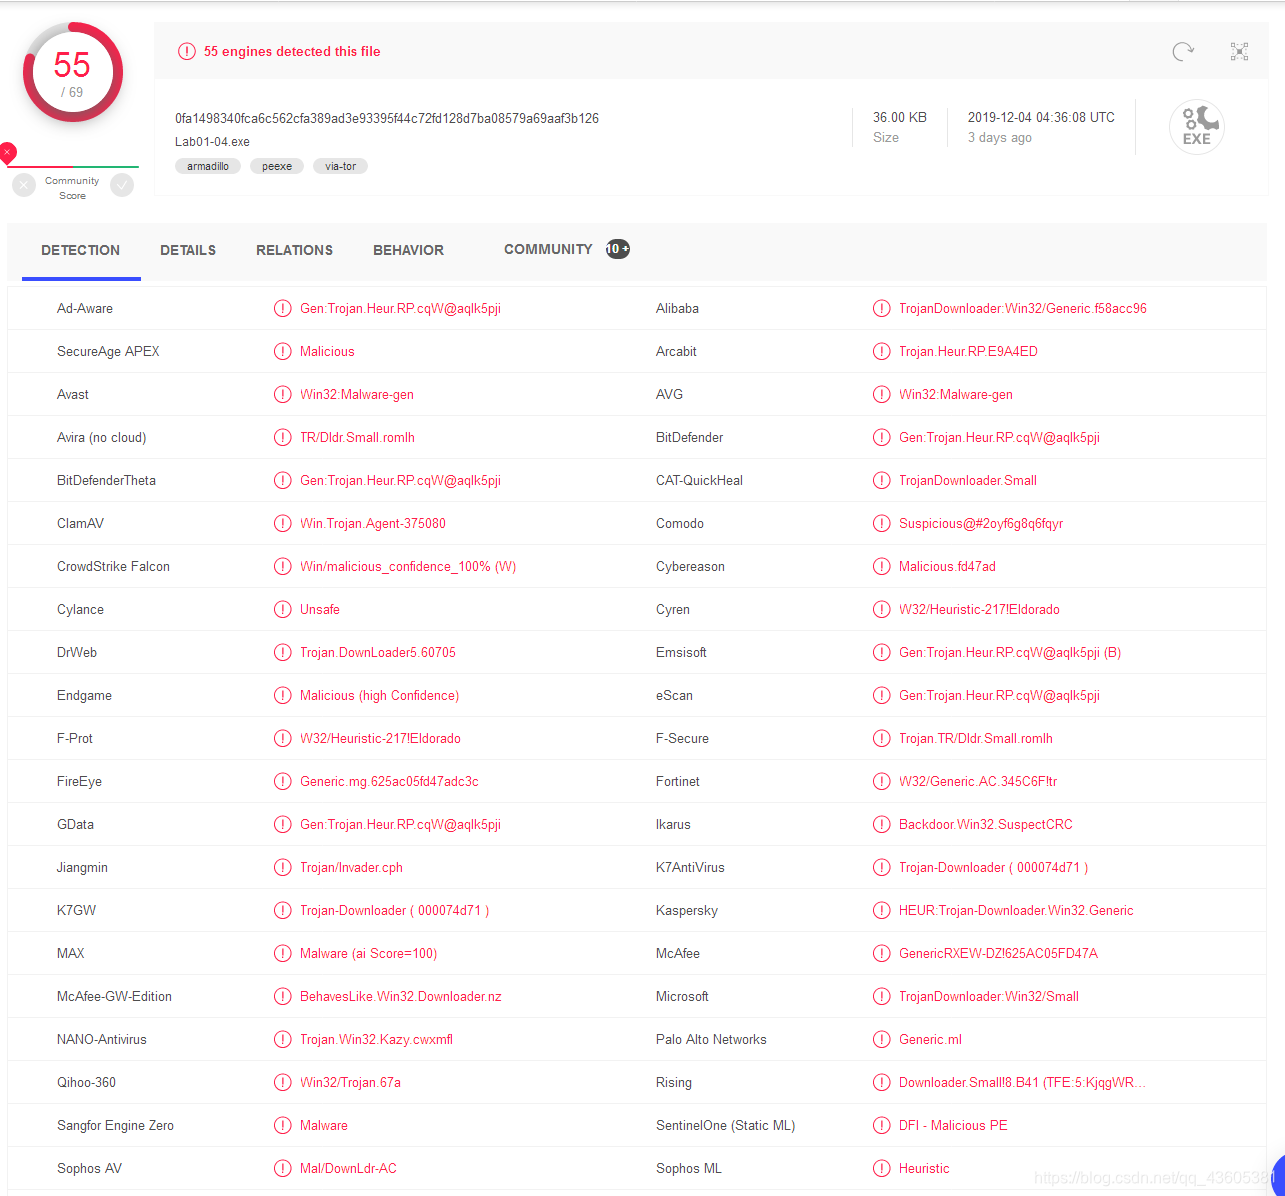This screenshot has height=1196, width=1285.
Task: Click 'Malicious (high Confidence)' Endgame result
Action: [x=379, y=695]
